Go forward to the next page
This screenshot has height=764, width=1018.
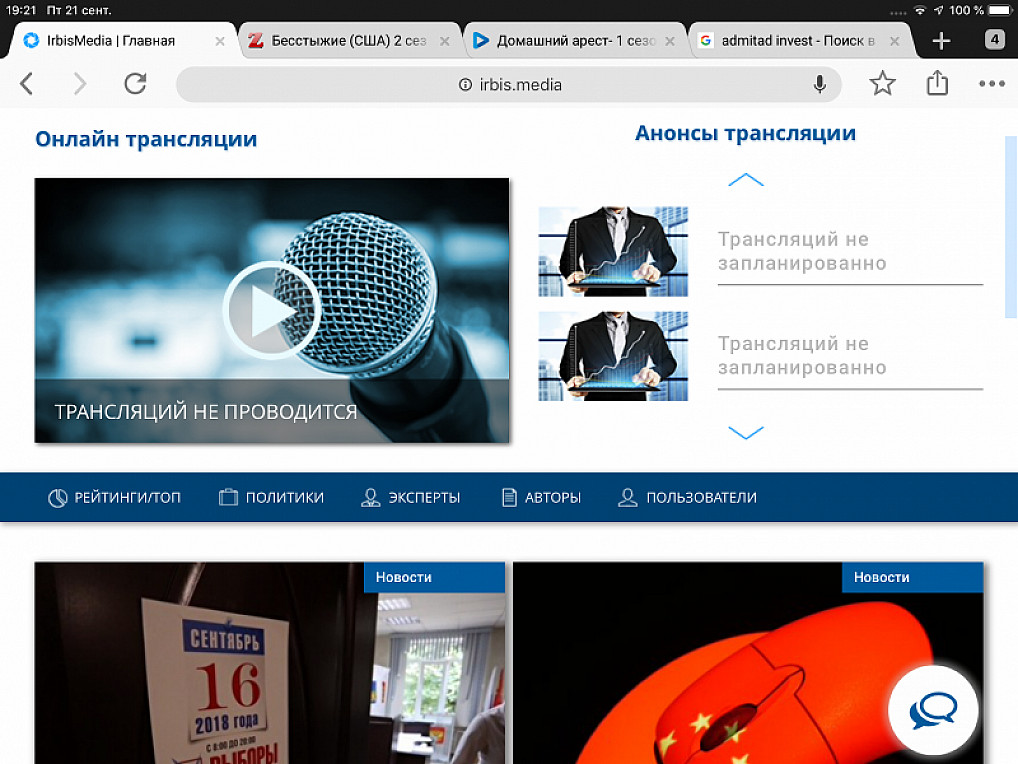click(x=80, y=84)
